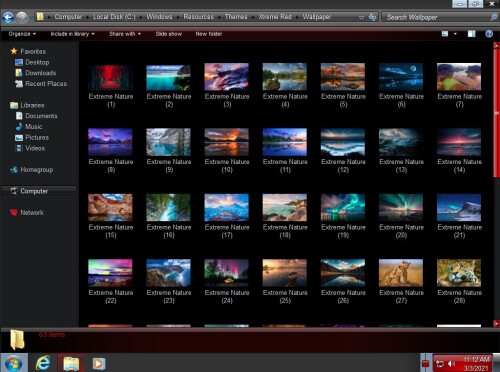Open the Help icon
Screen dimensions: 500x372
pyautogui.click(x=489, y=34)
